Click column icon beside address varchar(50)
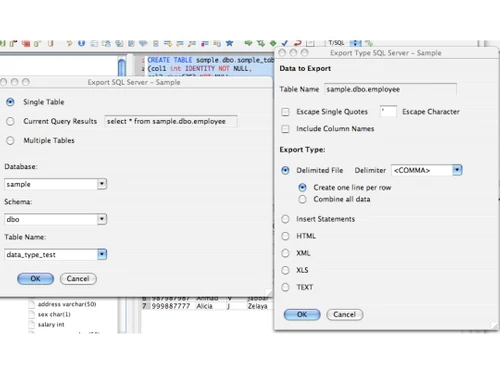The height and width of the screenshot is (375, 500). 32,304
